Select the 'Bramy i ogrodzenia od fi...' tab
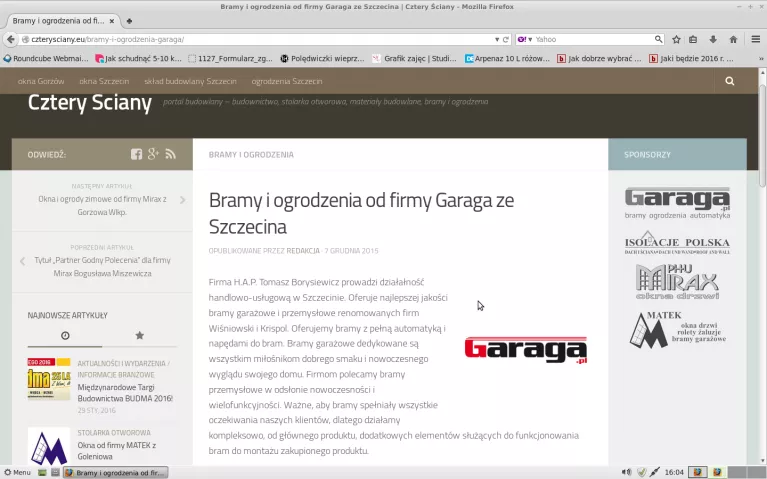767x479 pixels. click(58, 21)
